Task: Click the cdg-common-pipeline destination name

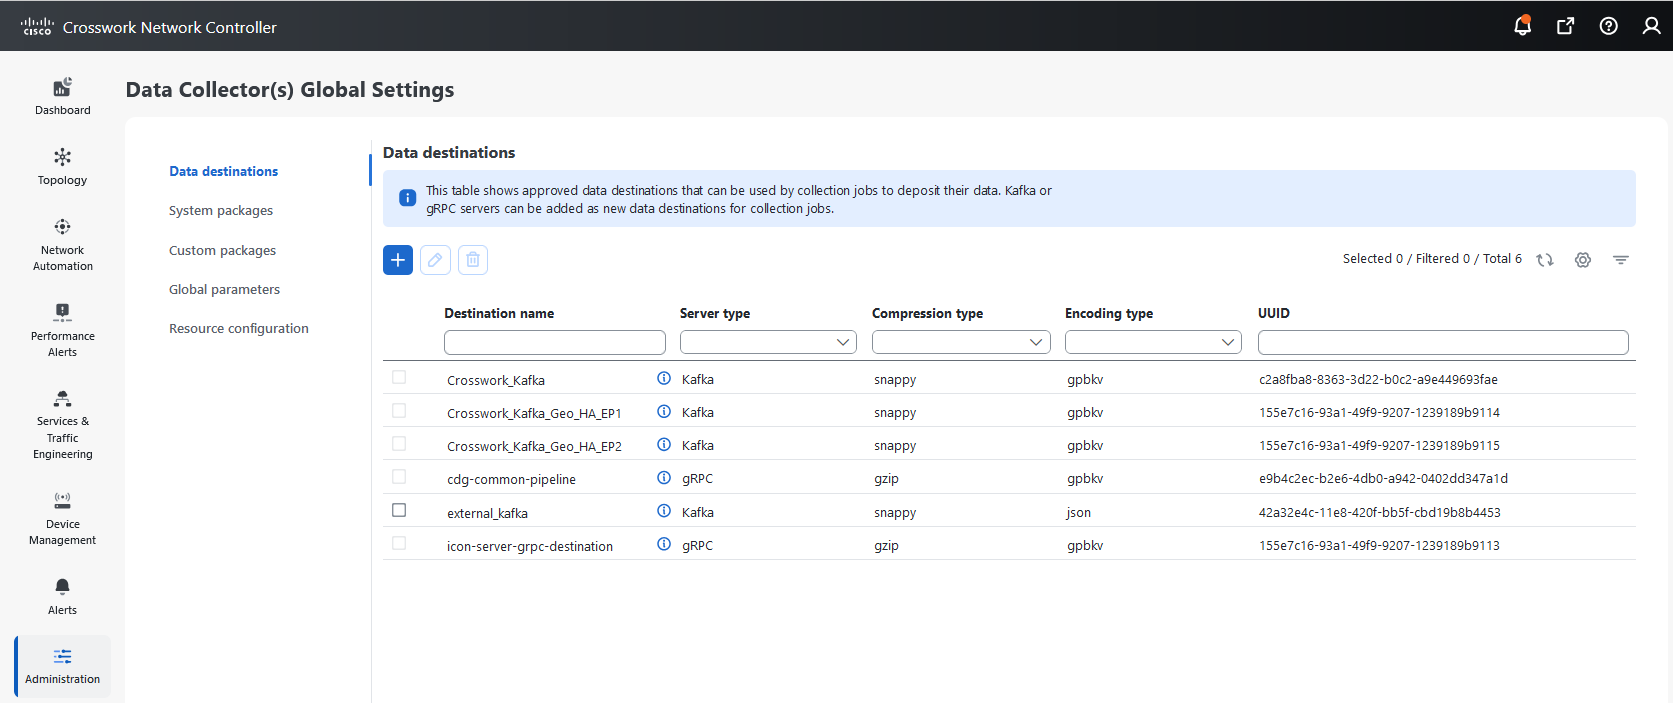Action: [x=511, y=480]
